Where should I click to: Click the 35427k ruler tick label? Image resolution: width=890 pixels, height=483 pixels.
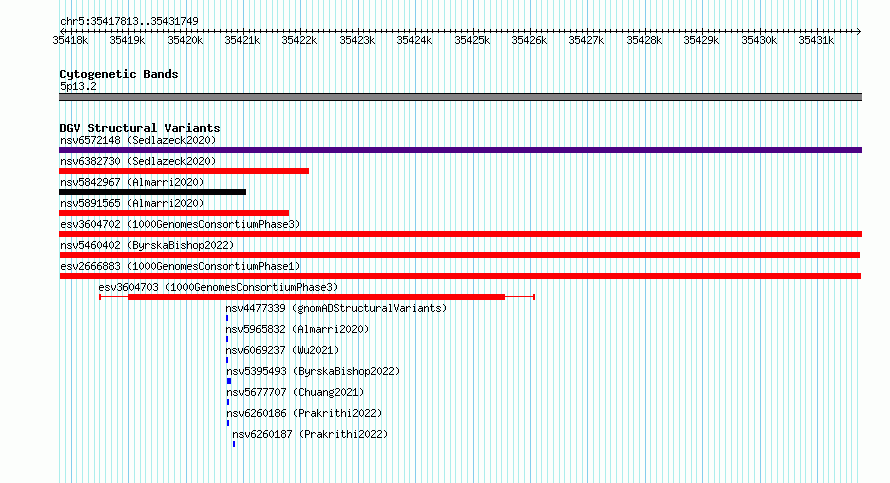click(586, 40)
